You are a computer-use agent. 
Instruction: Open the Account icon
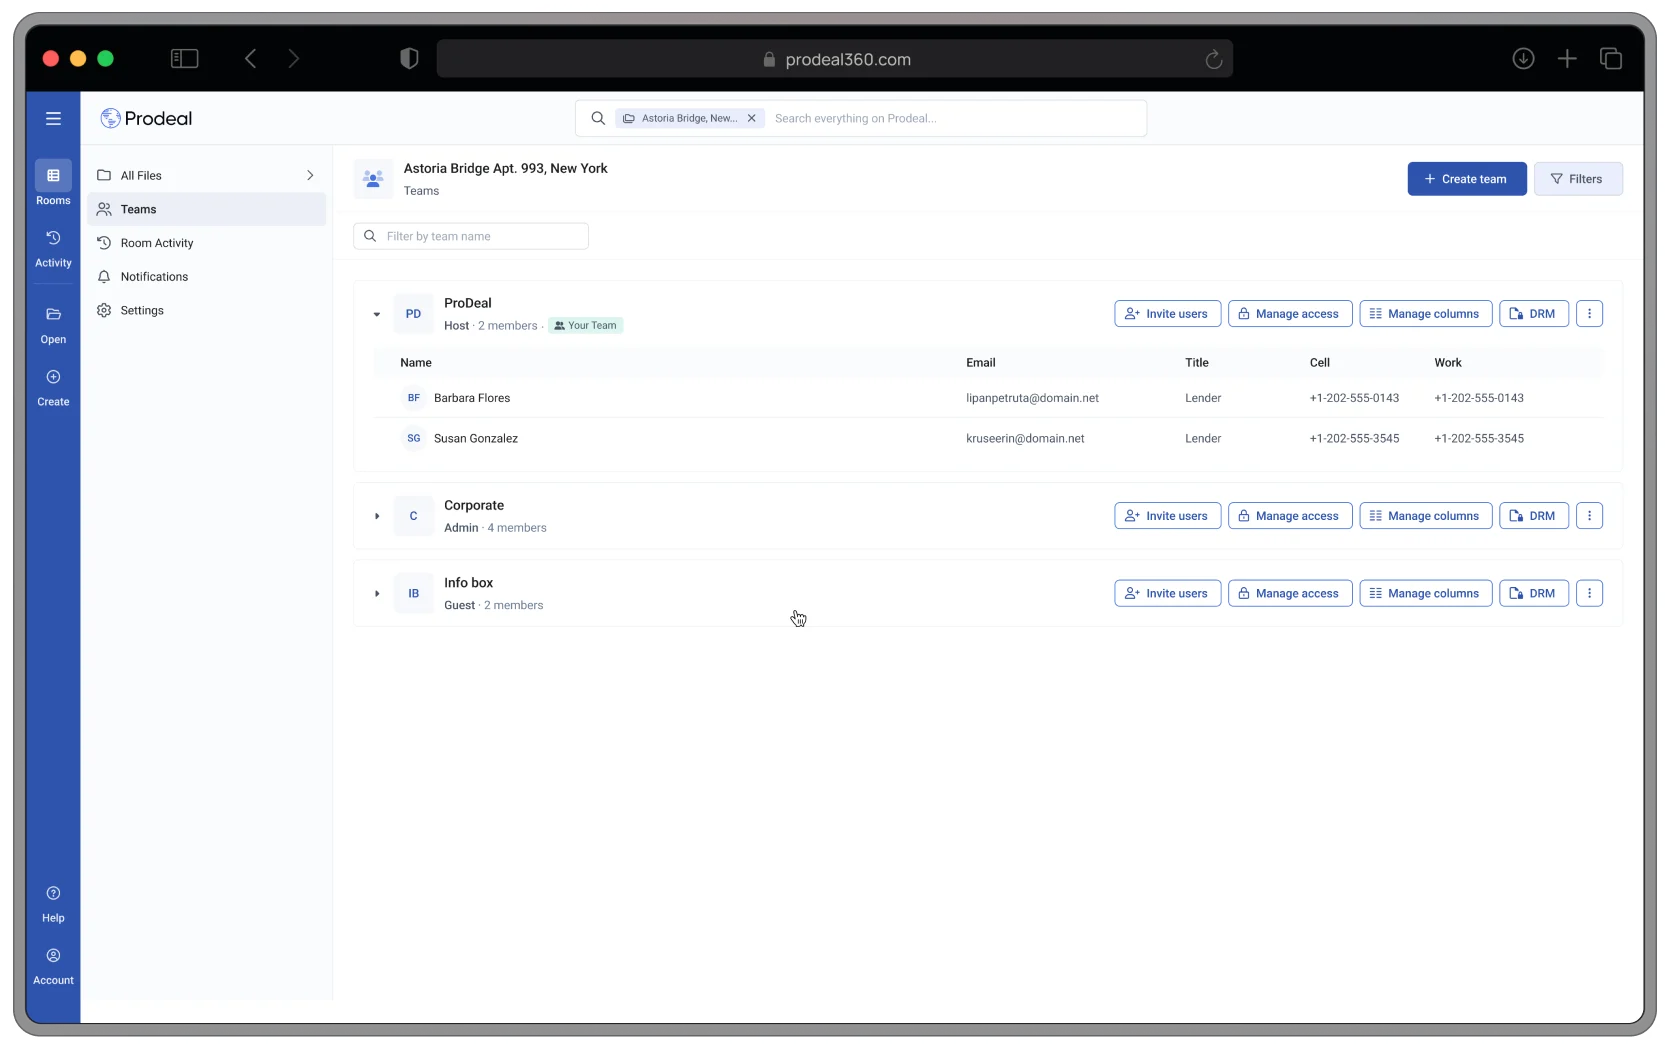point(53,956)
